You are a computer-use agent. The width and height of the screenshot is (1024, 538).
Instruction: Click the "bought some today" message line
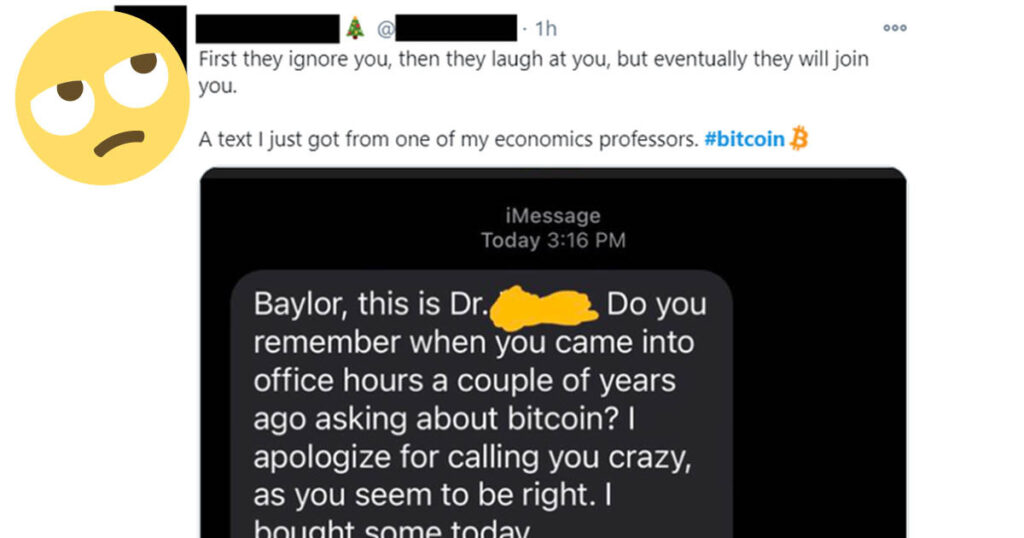392,528
